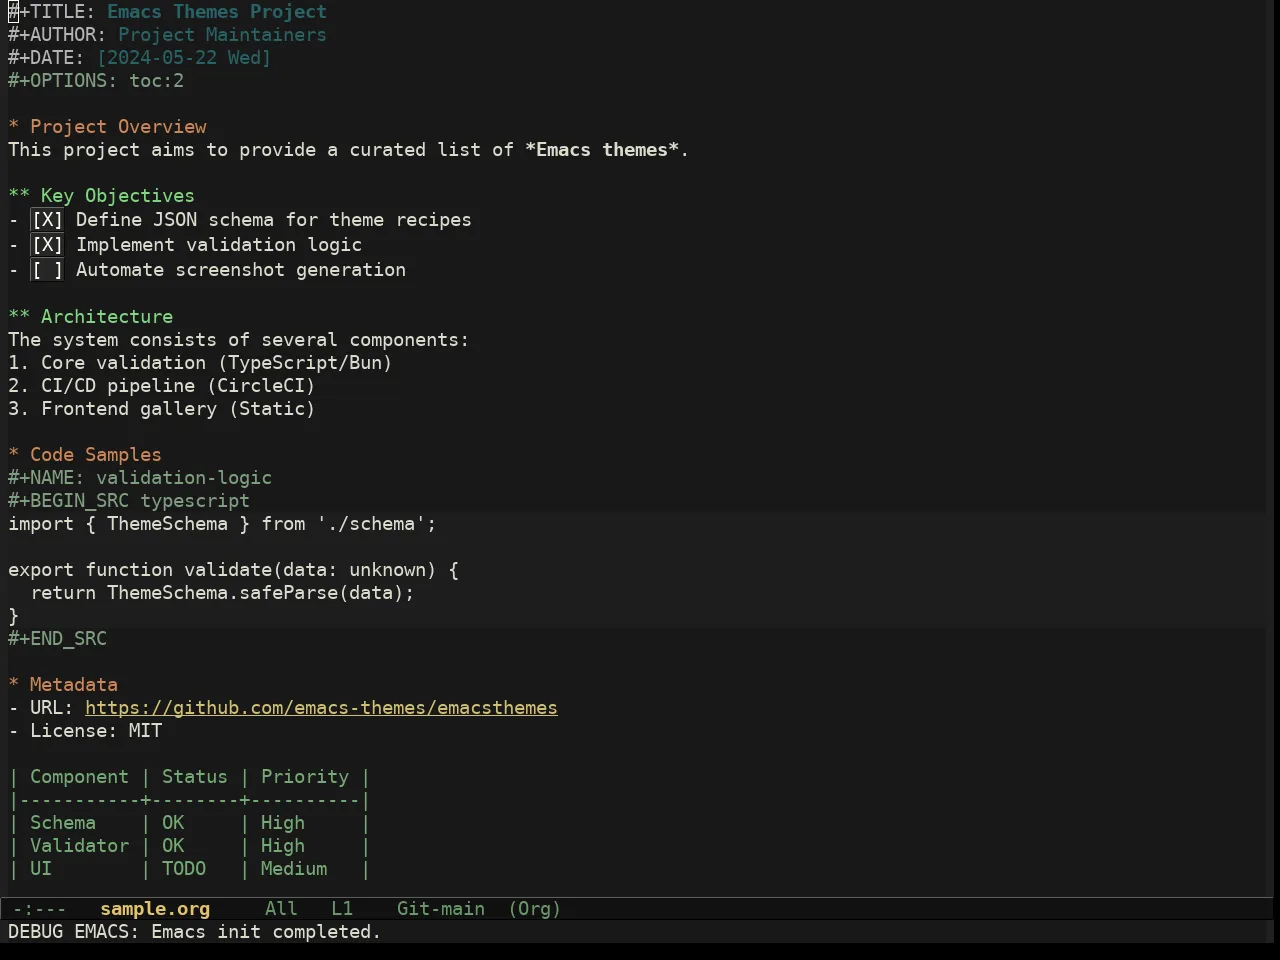Screen dimensions: 1280x960
Task: Click the 'Component' table header cell
Action: (x=79, y=777)
